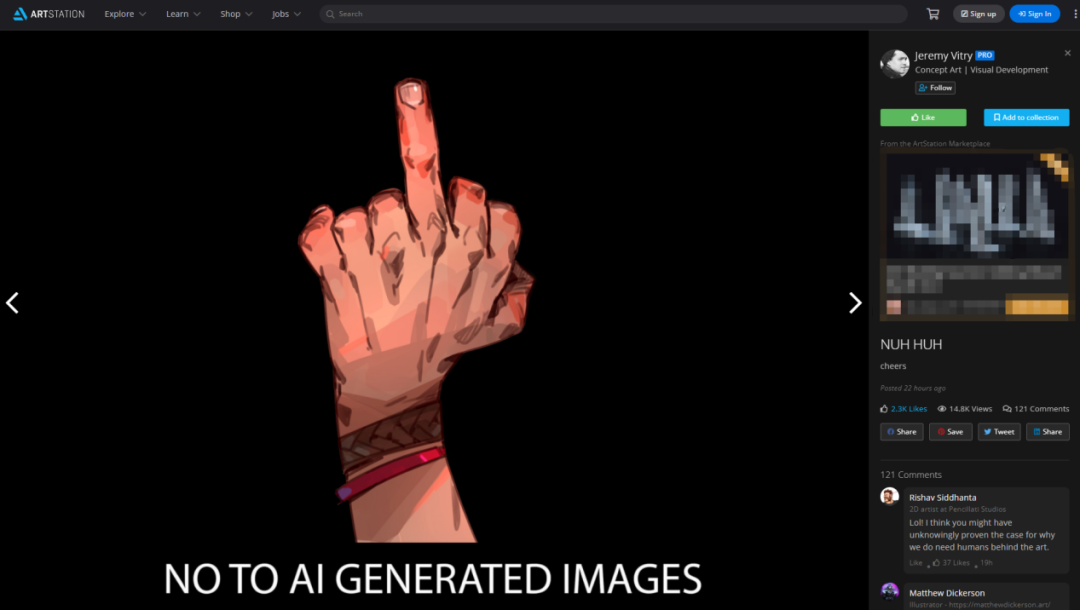
Task: Open Matthew Dickerson's avatar
Action: [x=889, y=591]
